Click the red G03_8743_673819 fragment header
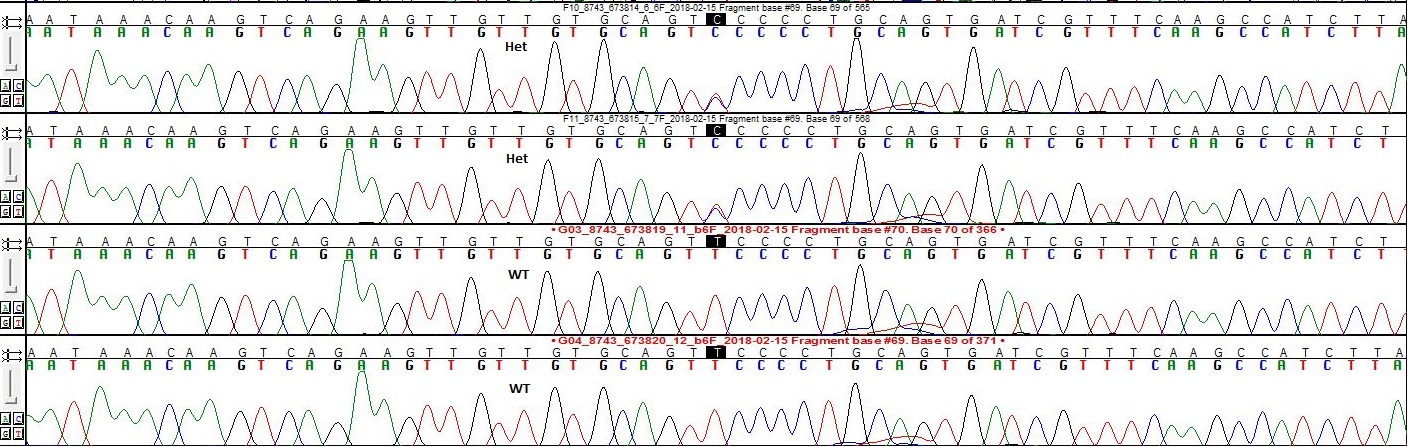 tap(777, 230)
